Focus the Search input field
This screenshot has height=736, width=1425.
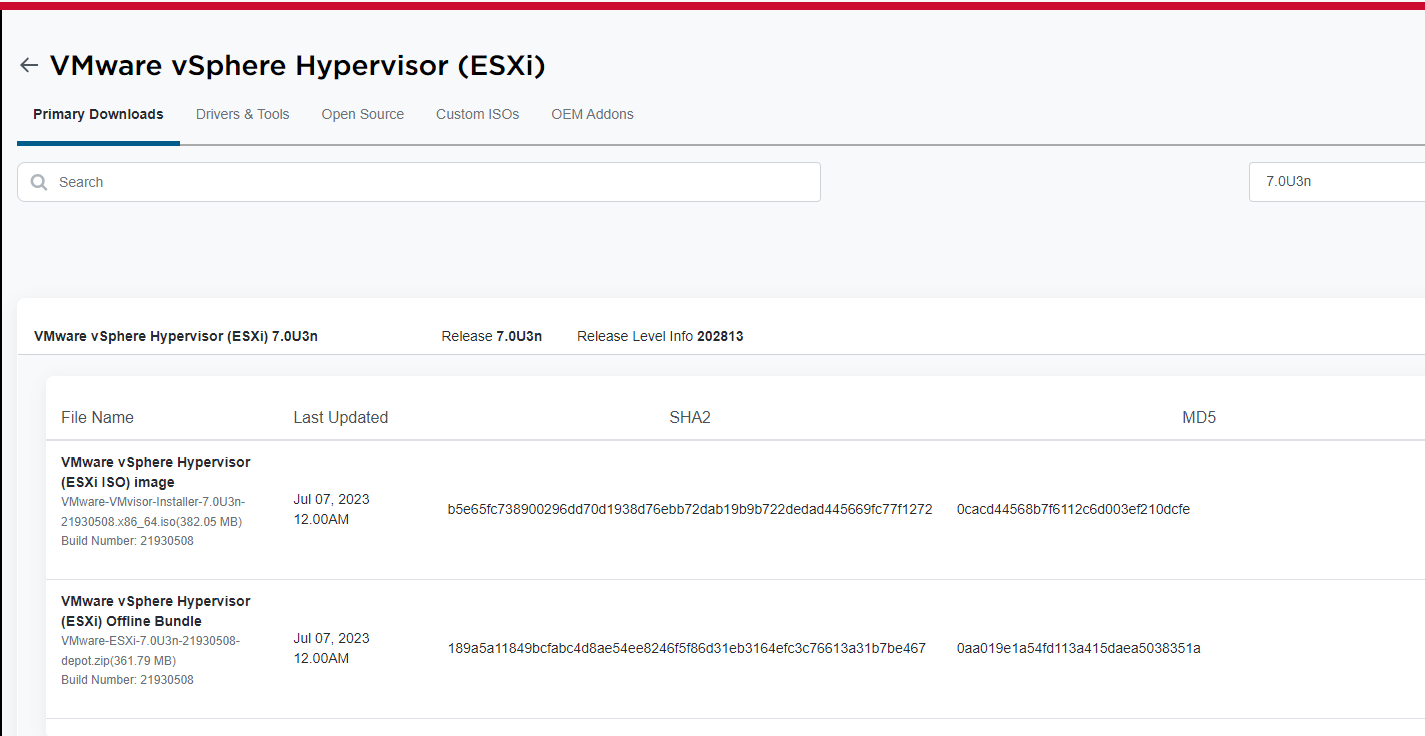[x=419, y=182]
